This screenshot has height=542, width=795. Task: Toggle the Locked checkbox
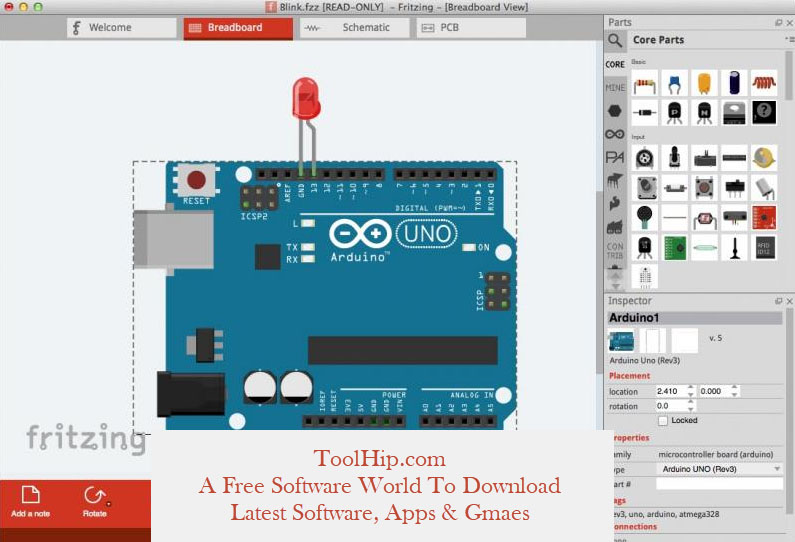(663, 421)
